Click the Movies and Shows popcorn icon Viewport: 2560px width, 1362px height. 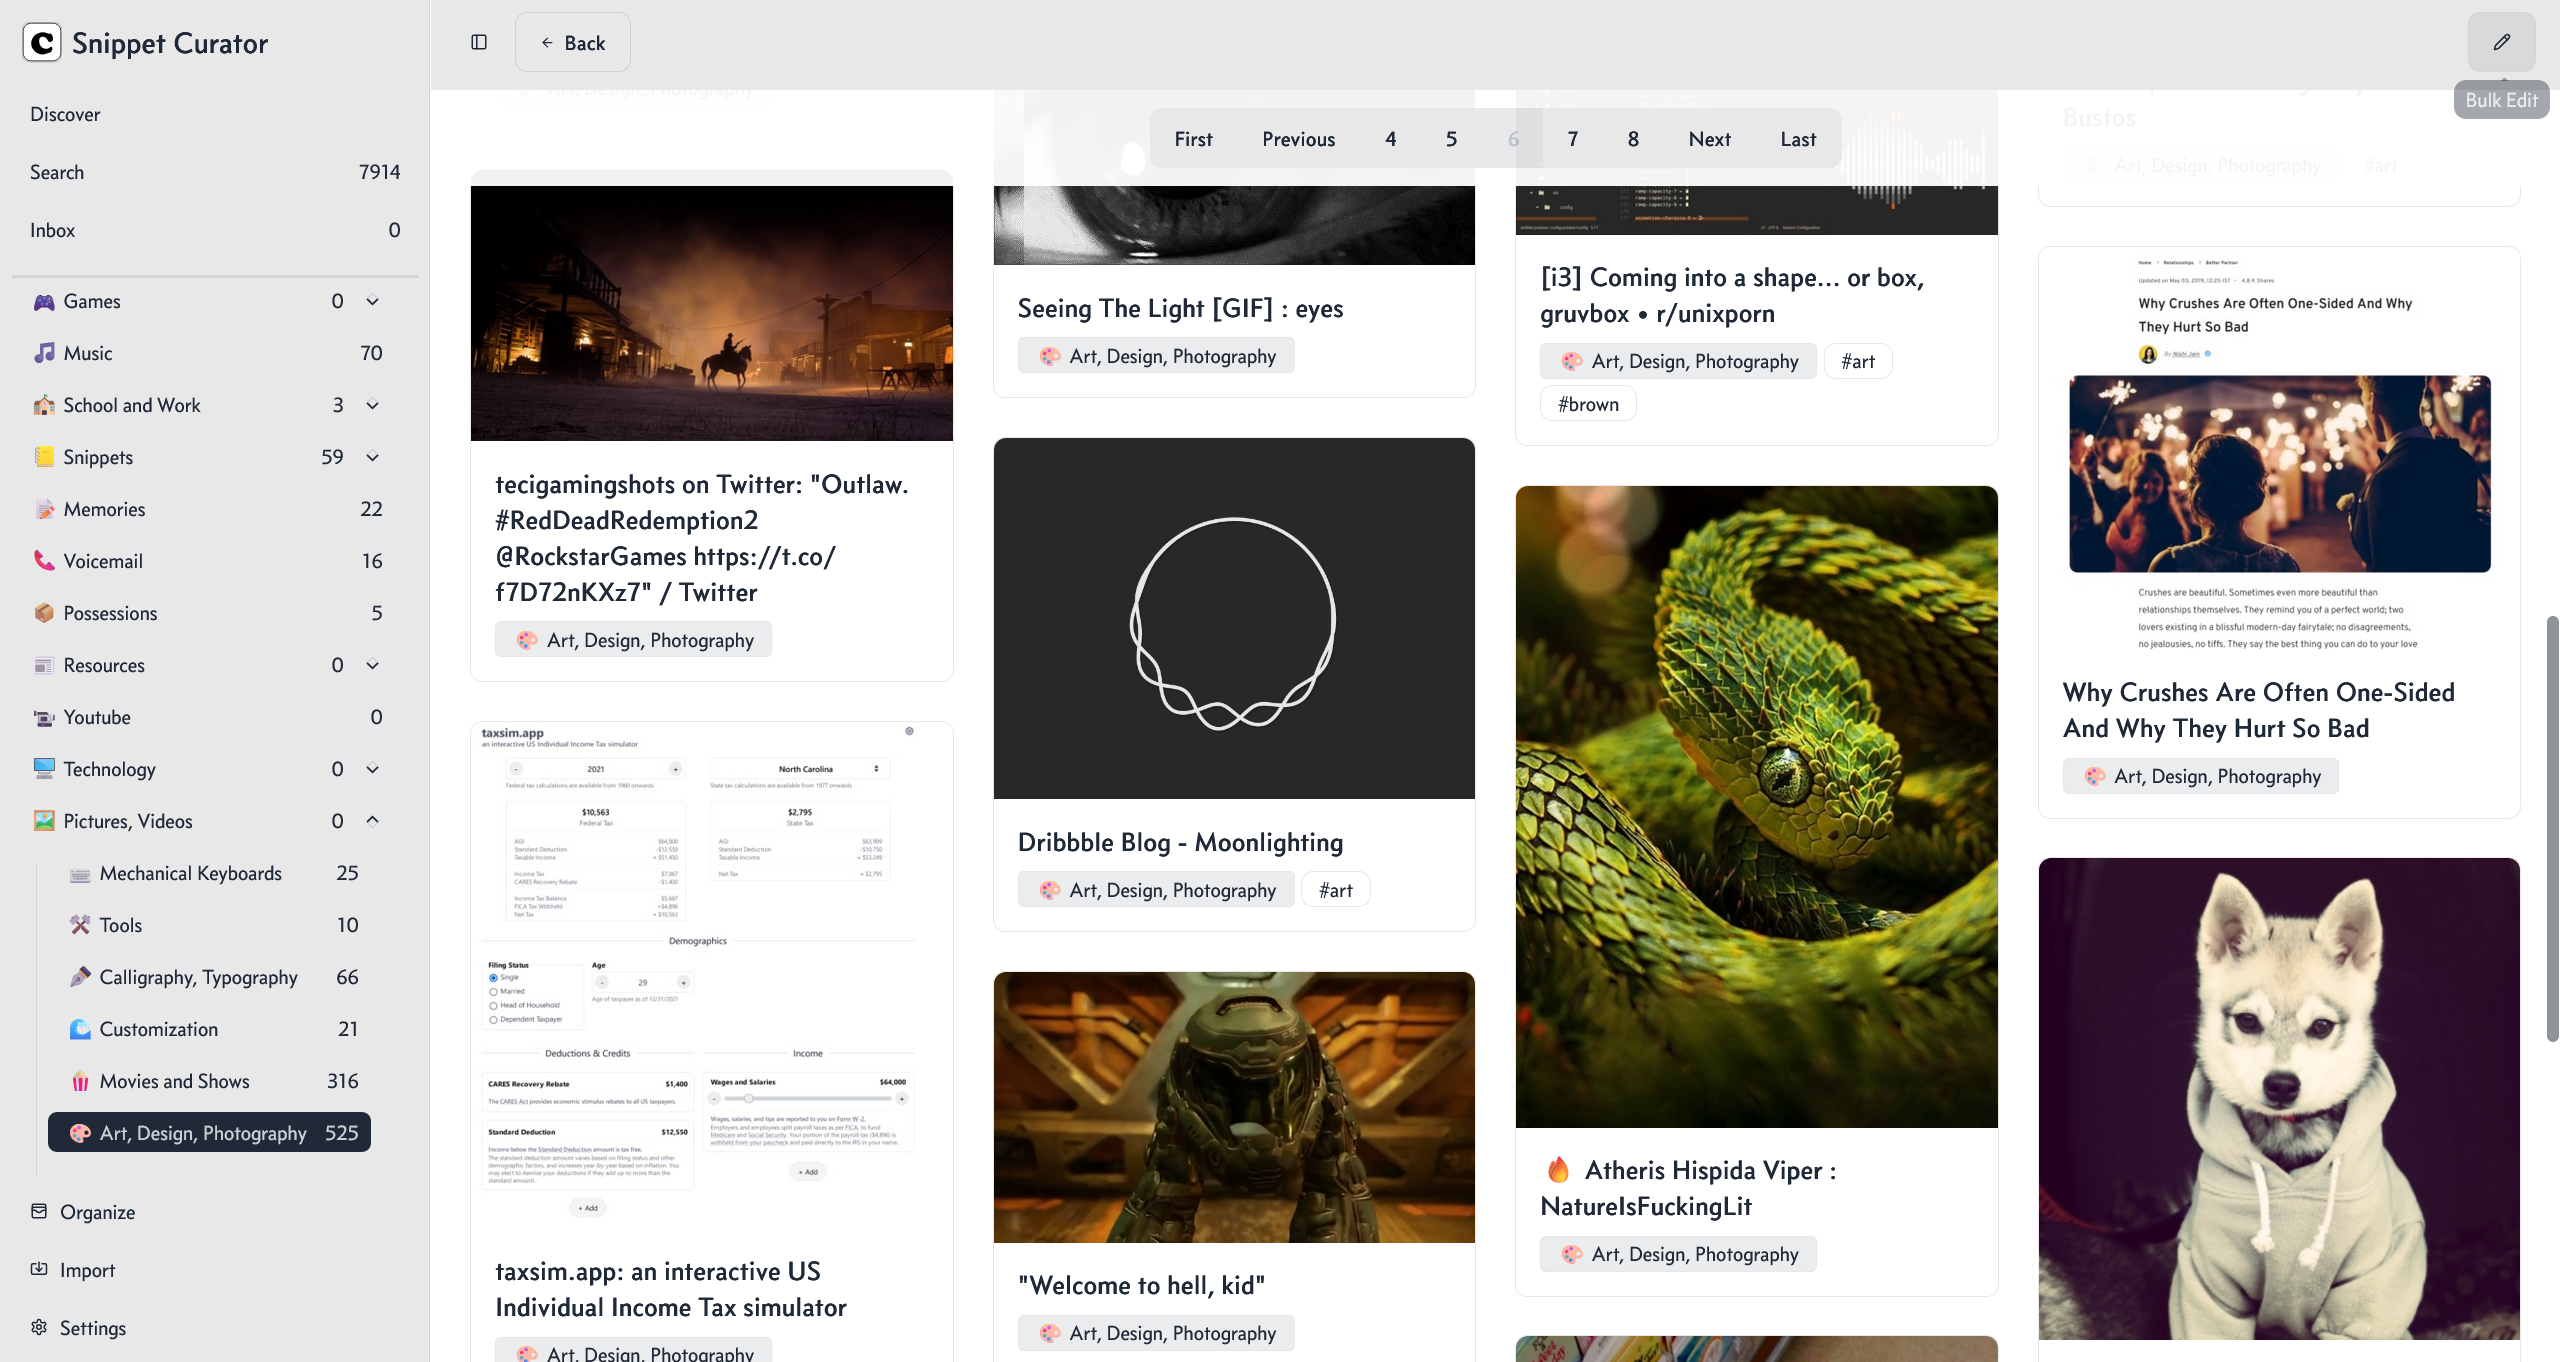pos(80,1081)
